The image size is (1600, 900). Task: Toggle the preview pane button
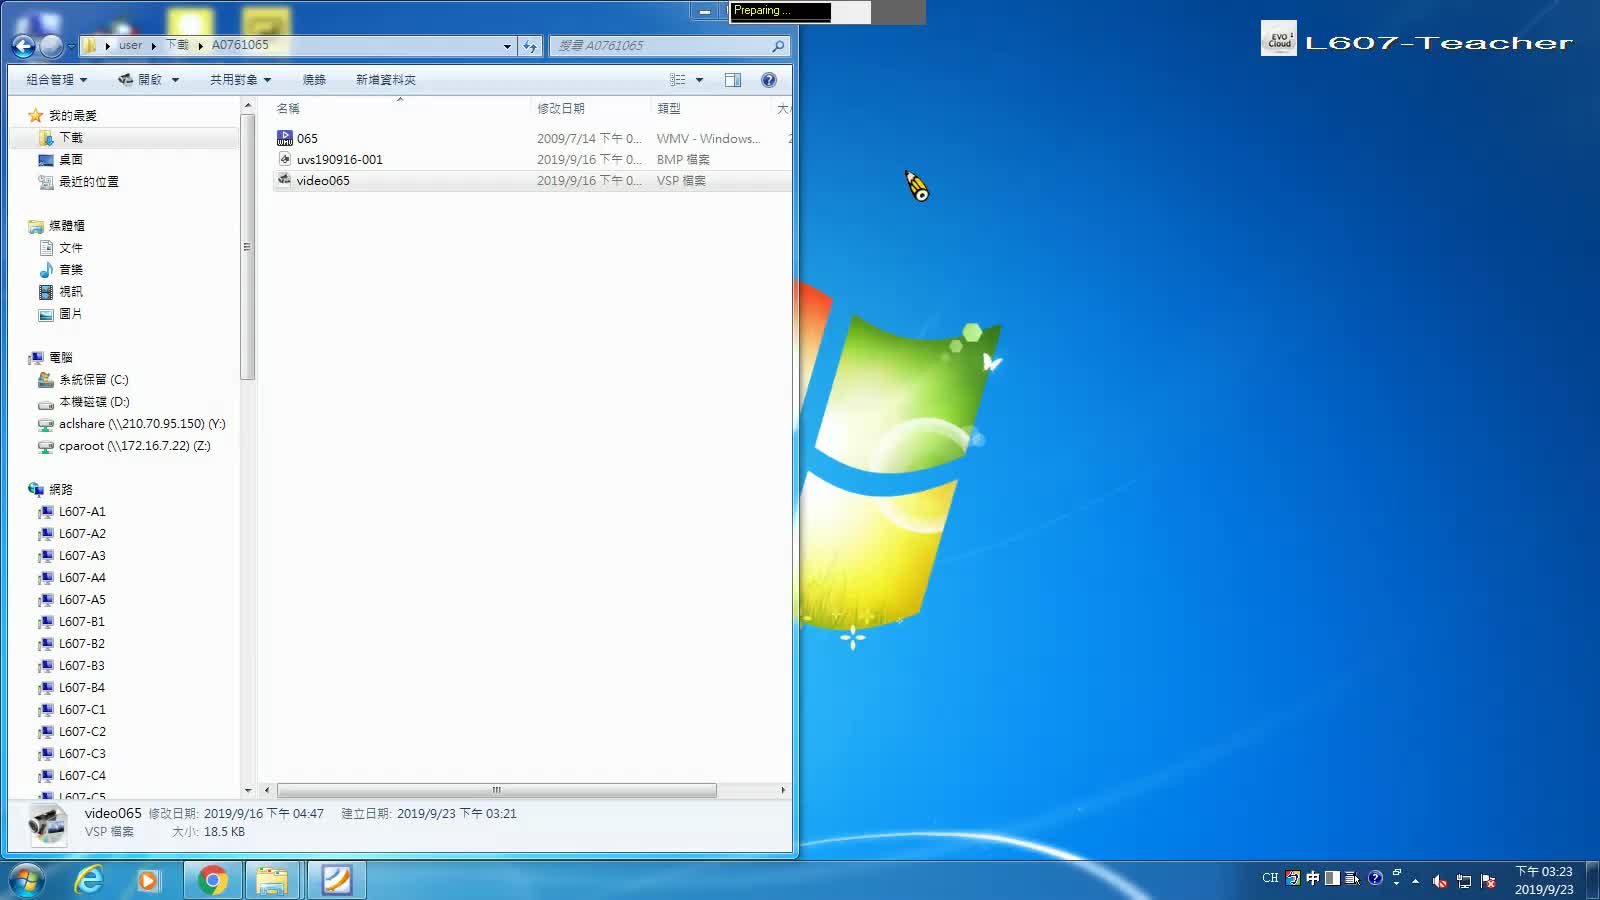click(x=733, y=80)
